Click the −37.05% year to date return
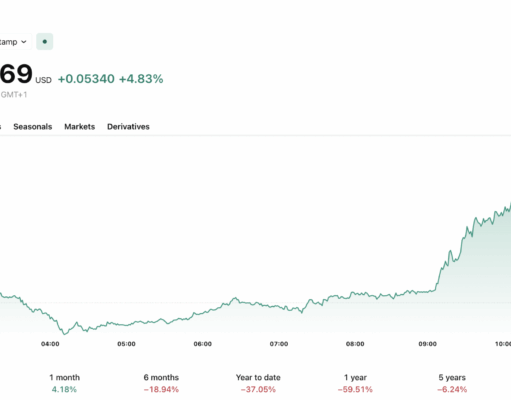Image resolution: width=511 pixels, height=400 pixels. [x=258, y=389]
